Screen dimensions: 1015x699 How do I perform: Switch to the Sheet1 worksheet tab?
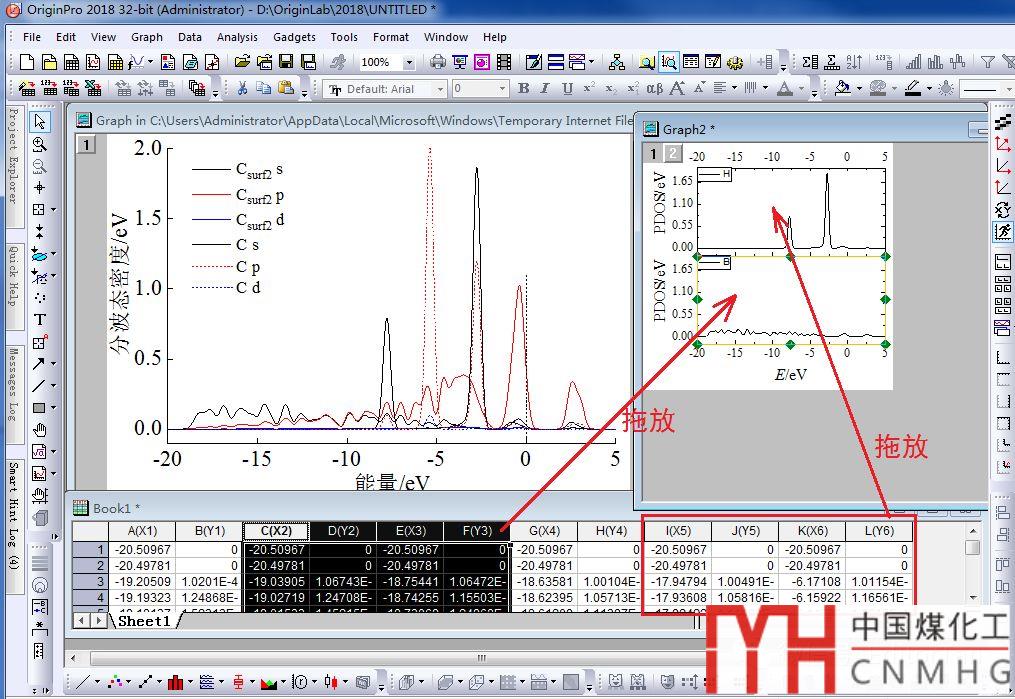[144, 621]
